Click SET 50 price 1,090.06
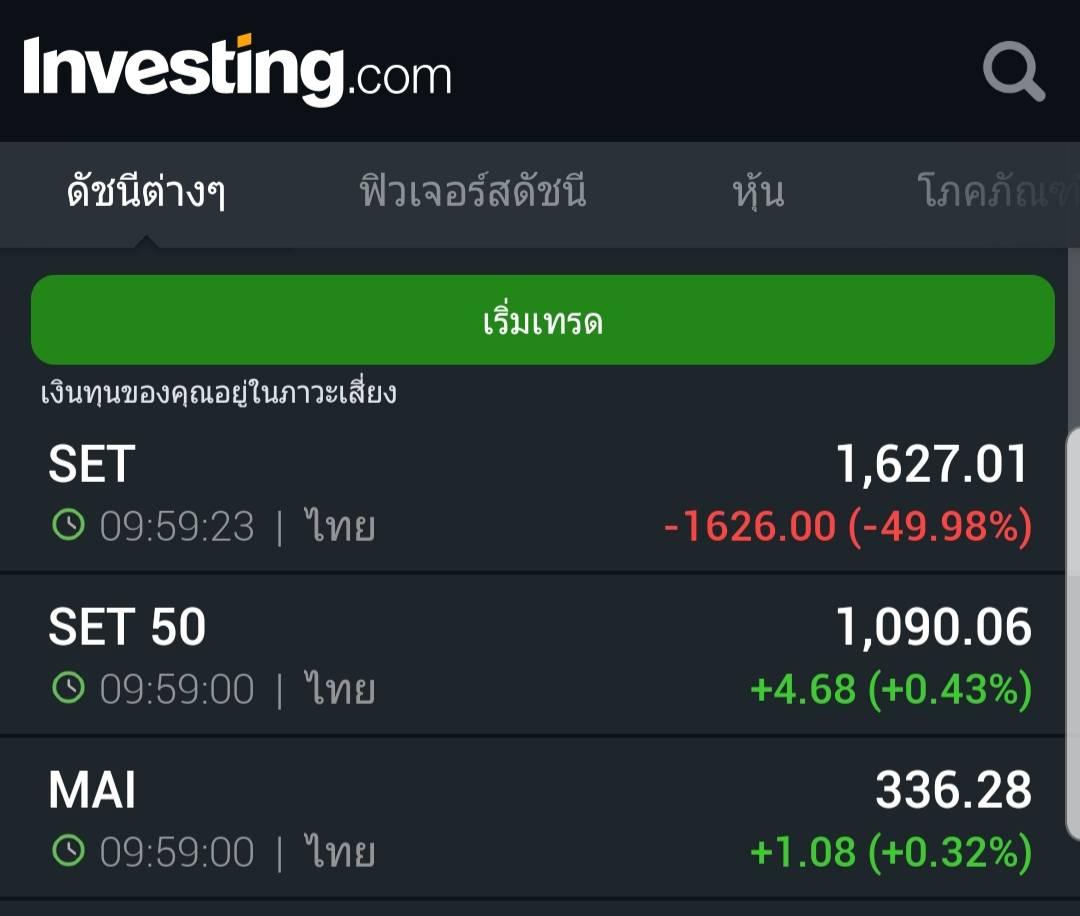This screenshot has height=916, width=1080. point(933,627)
